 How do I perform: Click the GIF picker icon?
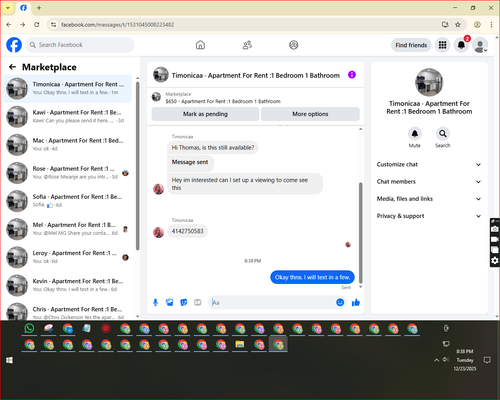coord(198,303)
